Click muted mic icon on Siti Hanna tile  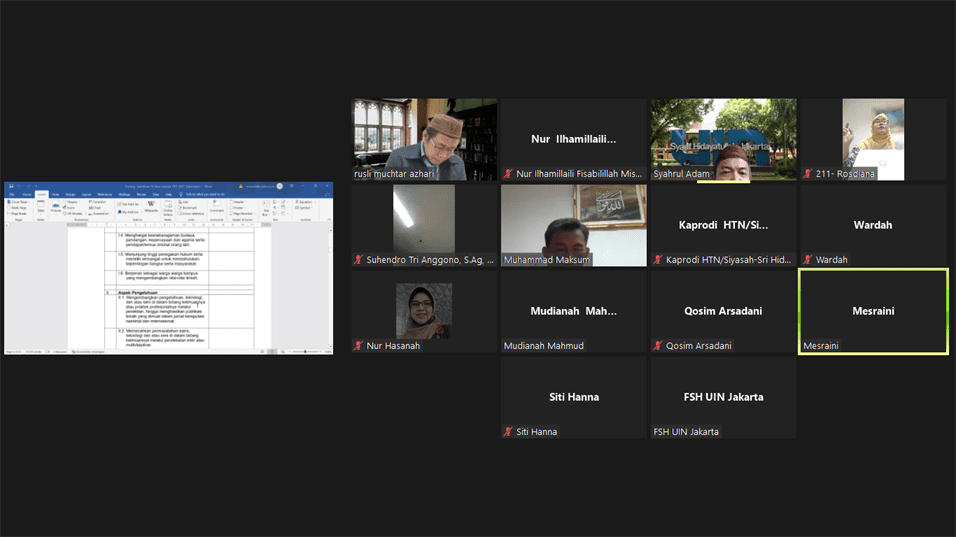pos(509,432)
